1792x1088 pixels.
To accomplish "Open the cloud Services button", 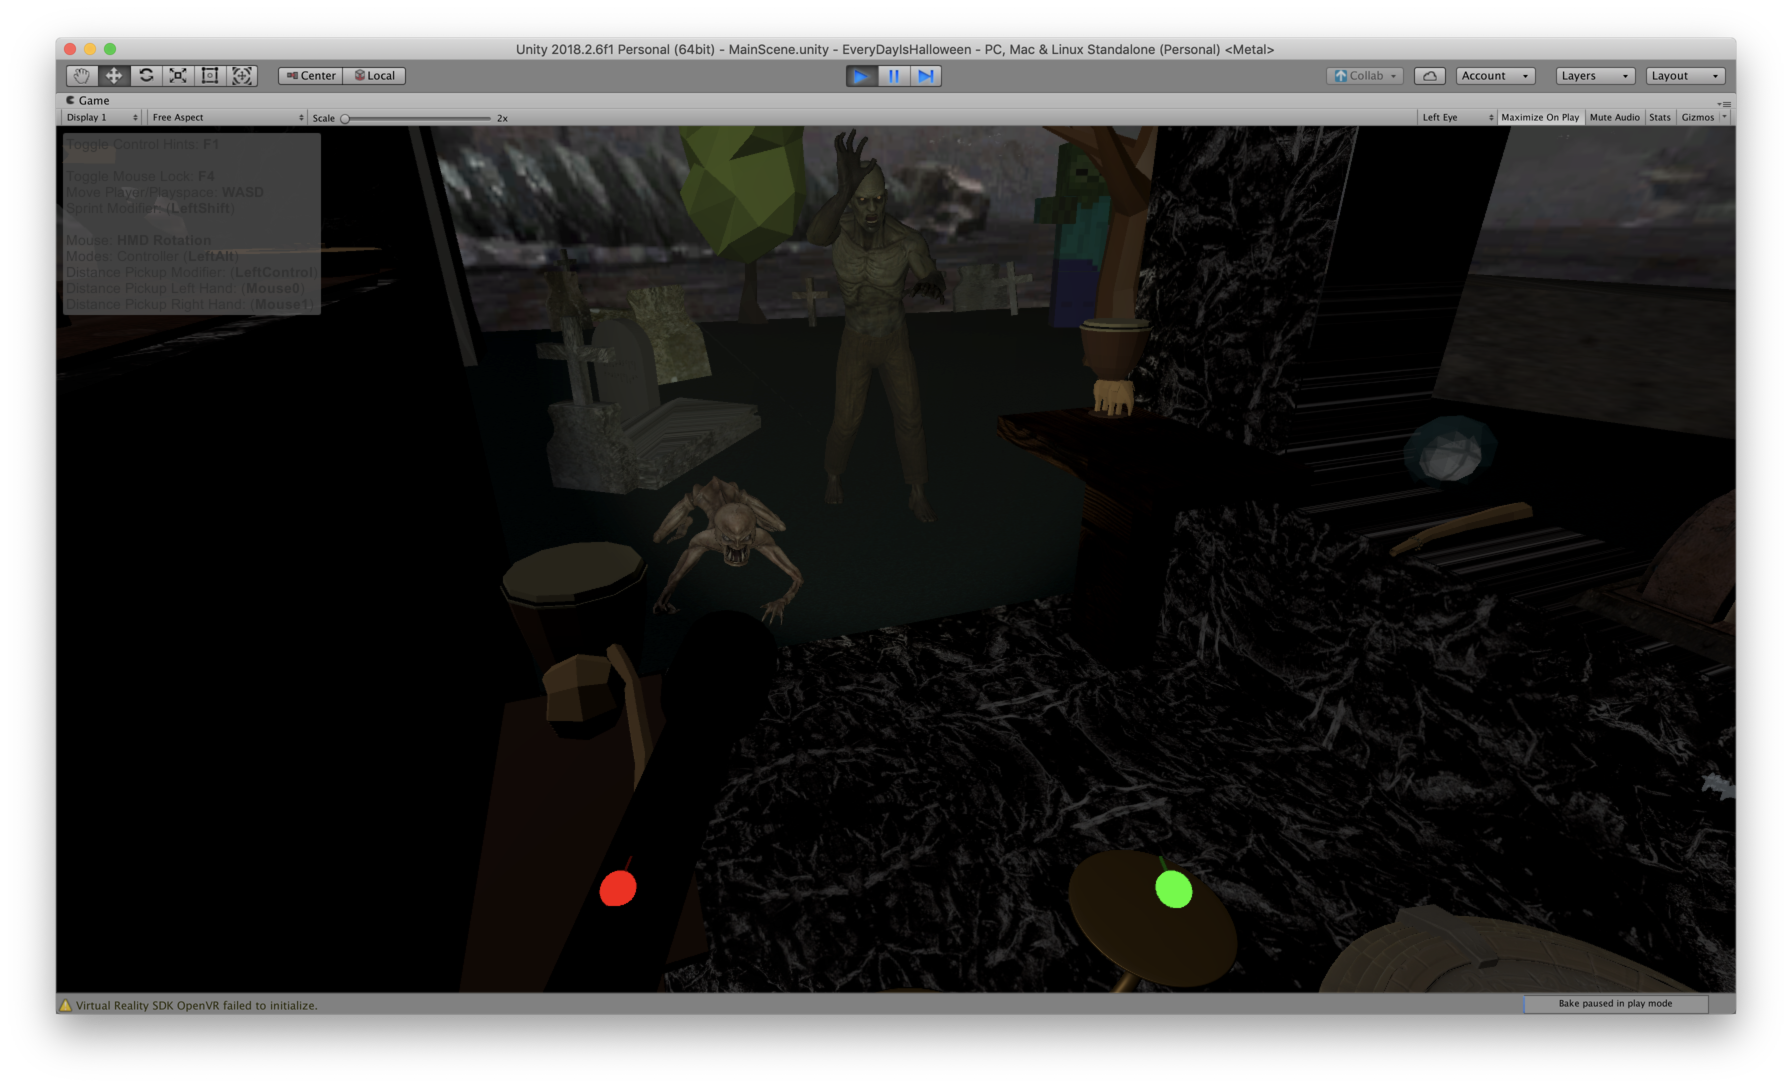I will point(1430,76).
